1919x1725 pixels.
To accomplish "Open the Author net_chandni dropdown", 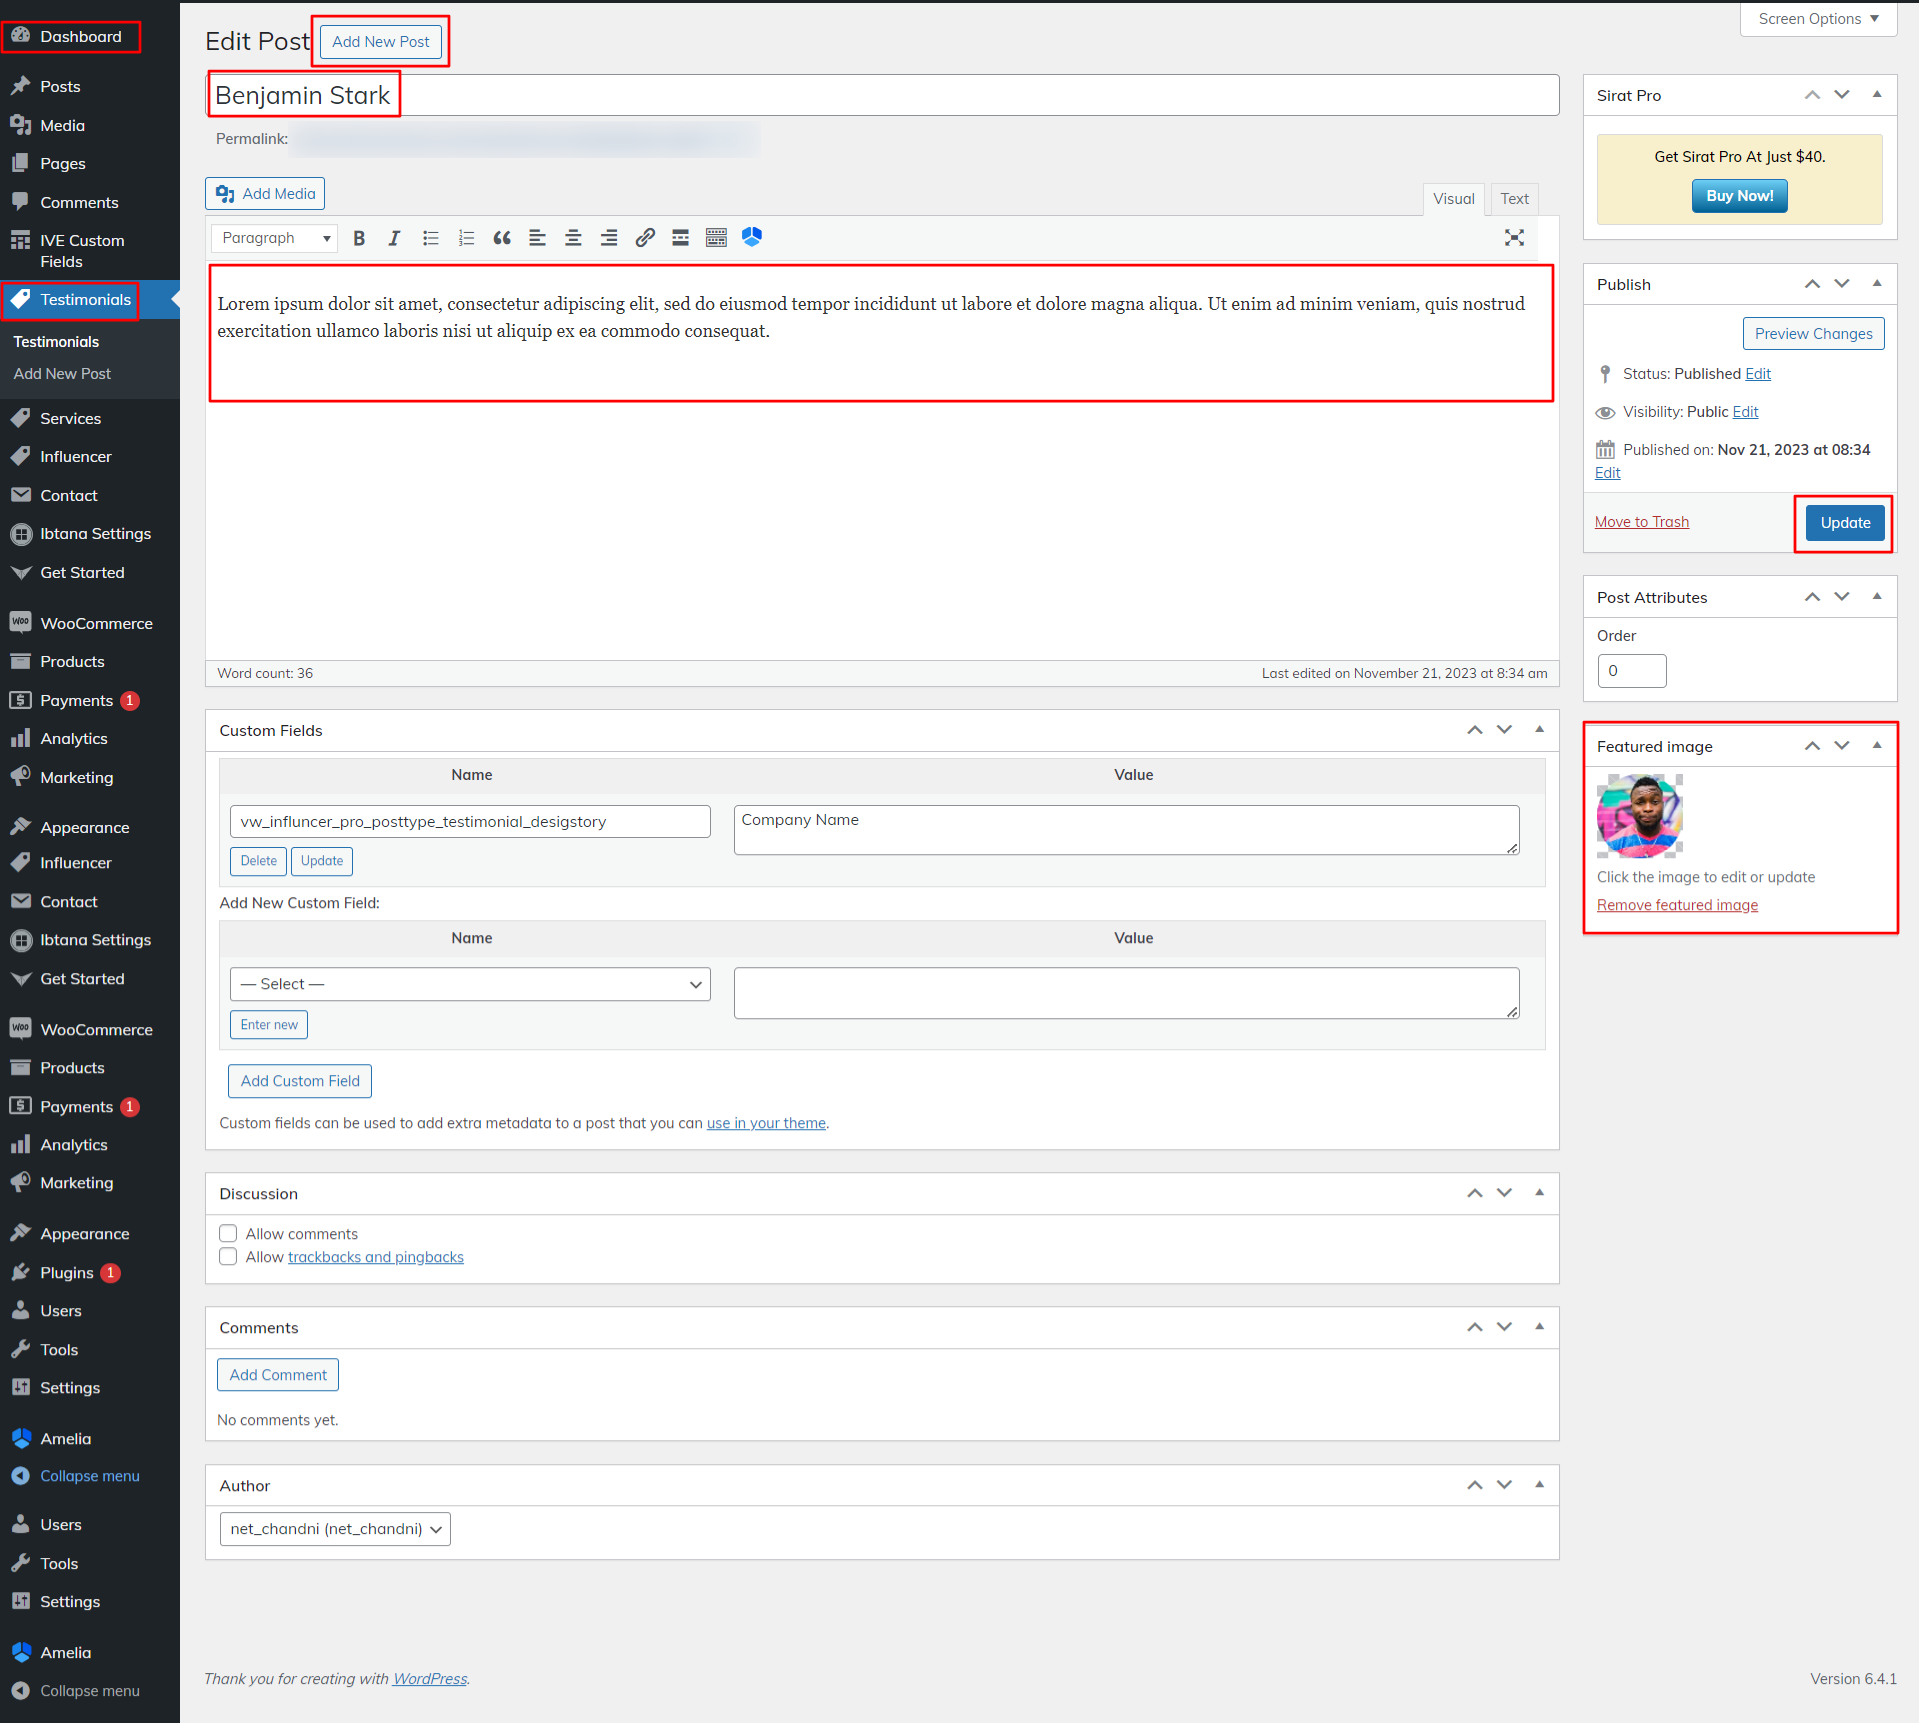I will tap(335, 1529).
